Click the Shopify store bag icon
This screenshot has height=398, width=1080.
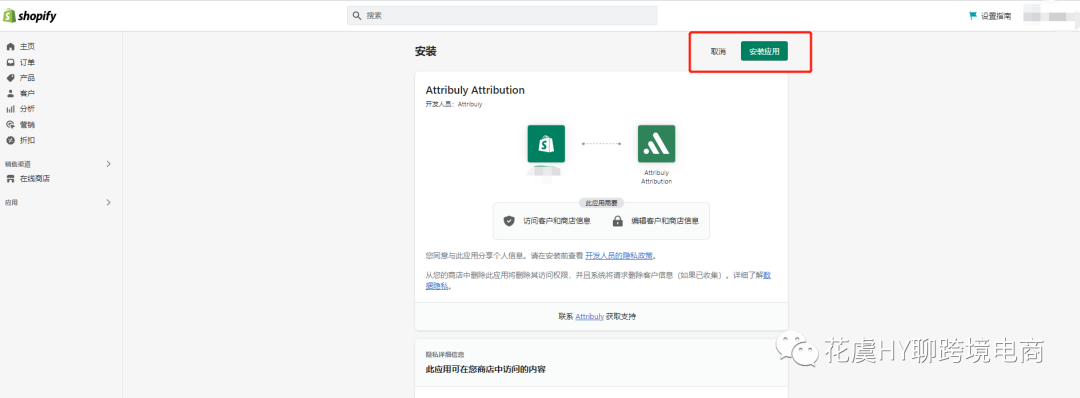tap(546, 144)
